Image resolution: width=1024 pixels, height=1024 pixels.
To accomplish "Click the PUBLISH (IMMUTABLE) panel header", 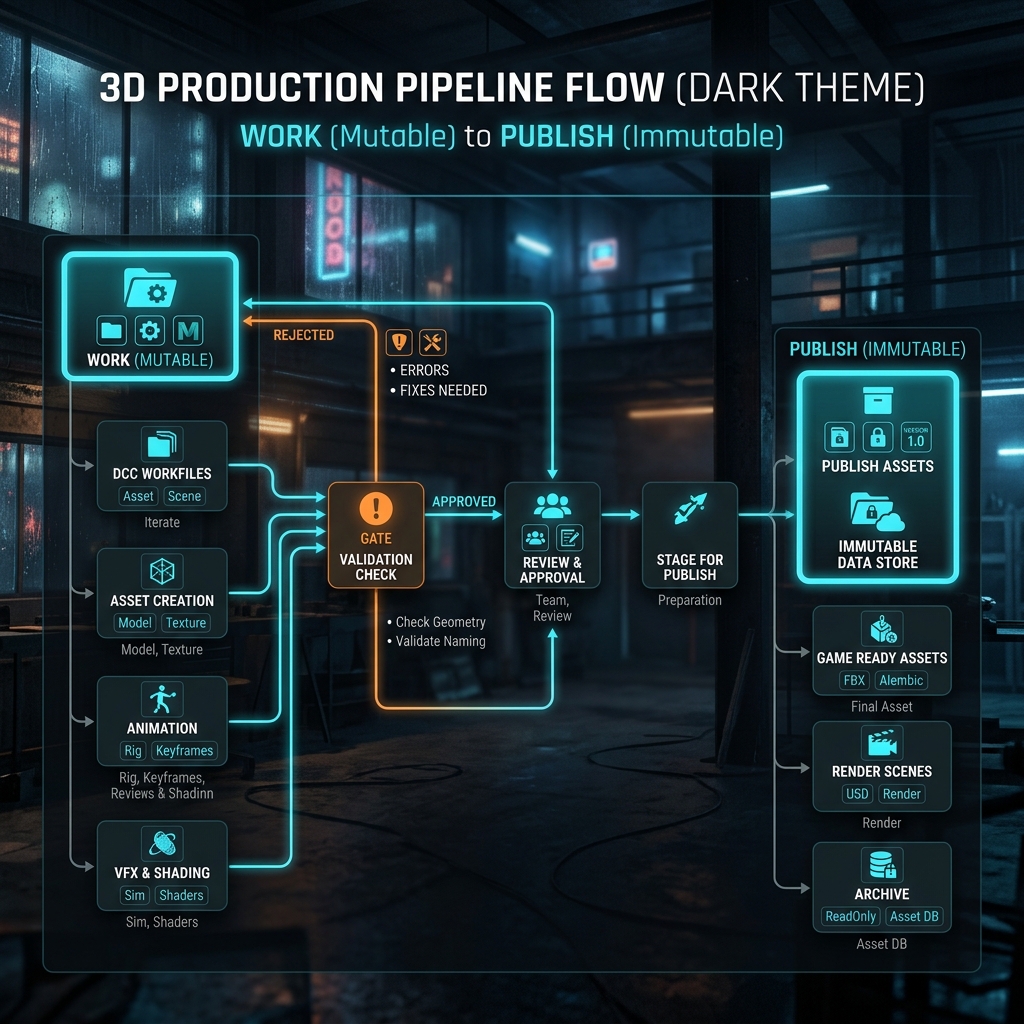I will tap(878, 349).
